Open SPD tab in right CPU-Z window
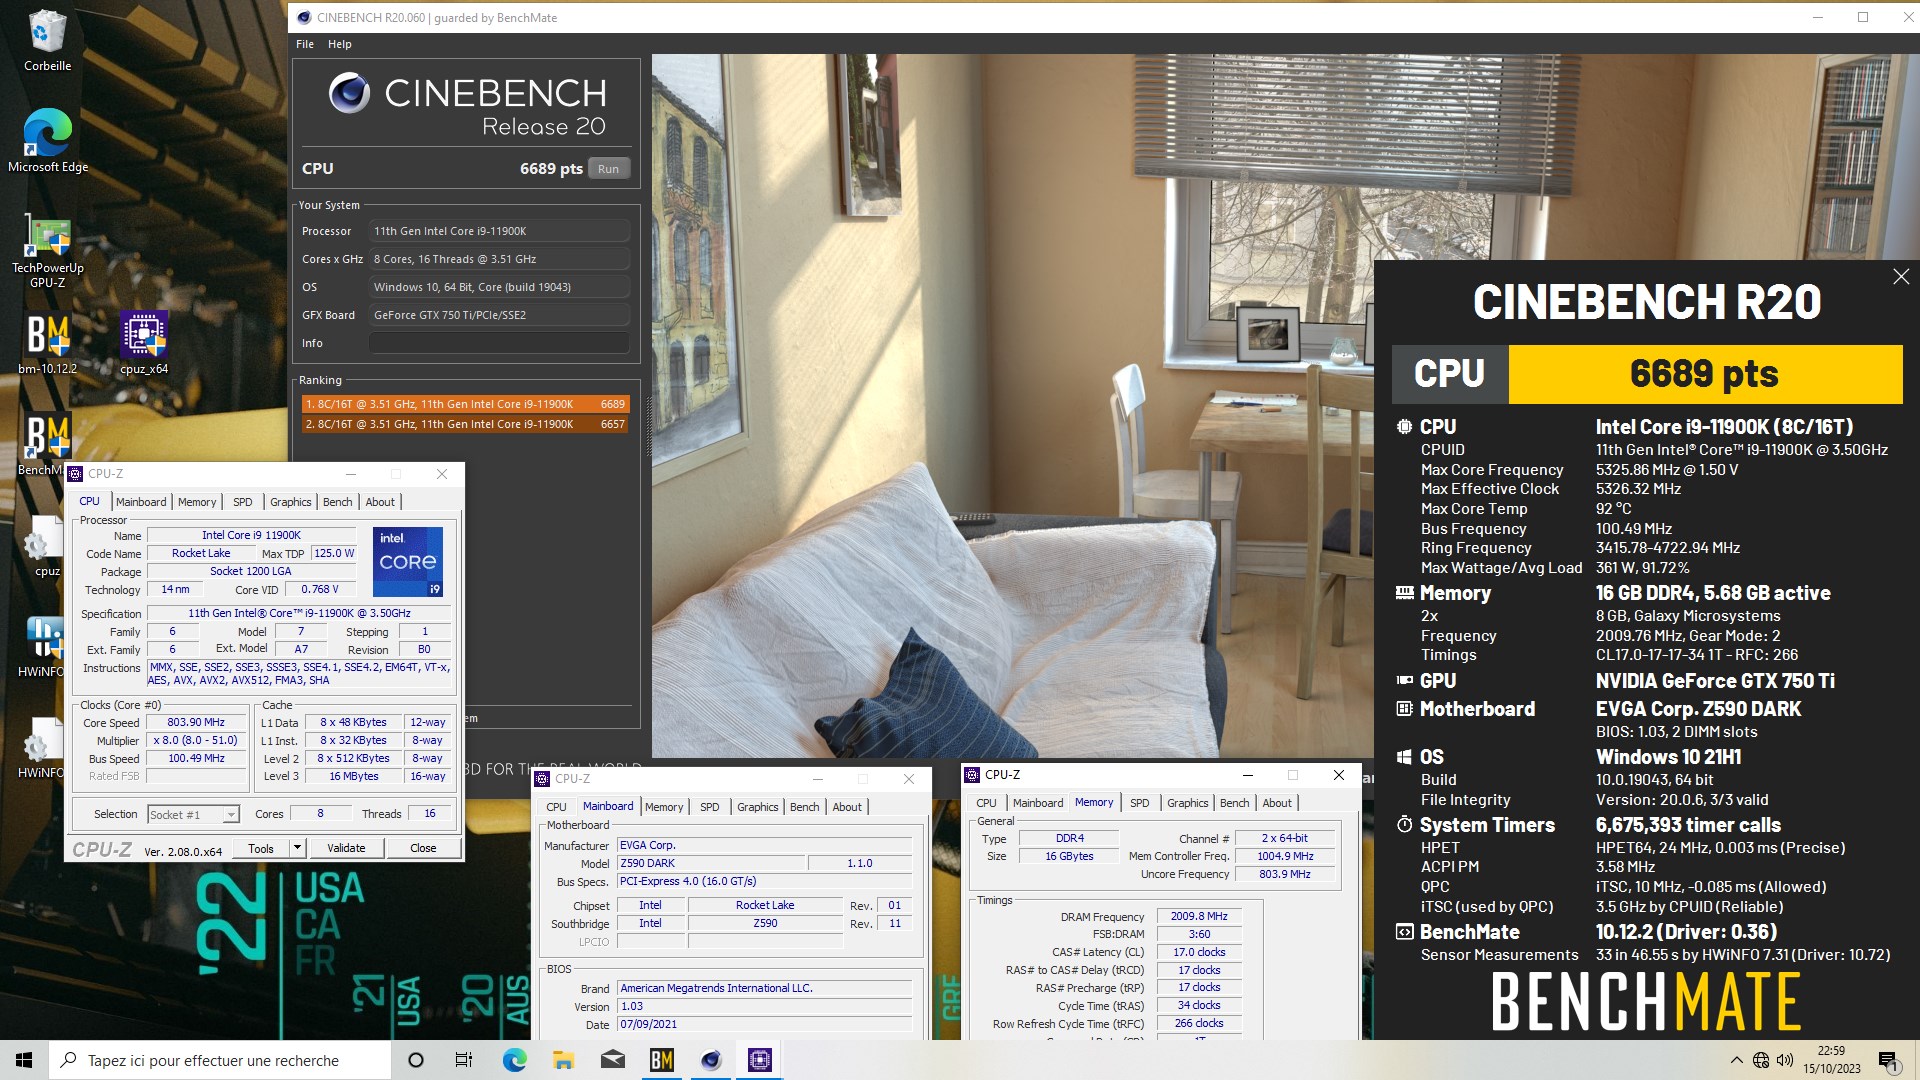Image resolution: width=1920 pixels, height=1080 pixels. point(1140,803)
